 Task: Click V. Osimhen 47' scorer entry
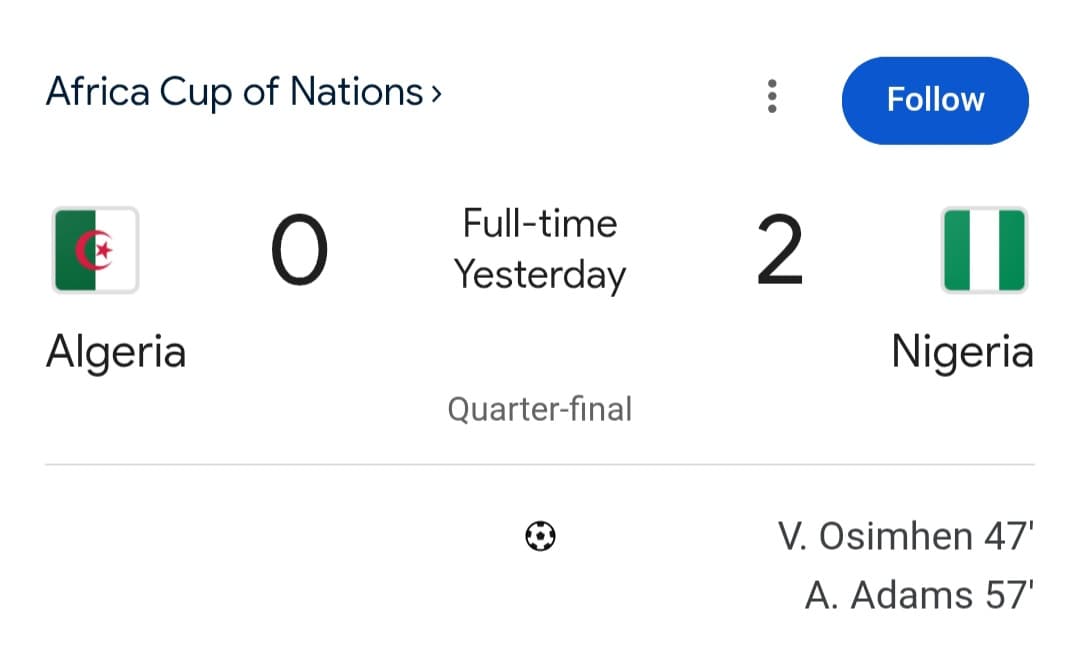(x=905, y=536)
